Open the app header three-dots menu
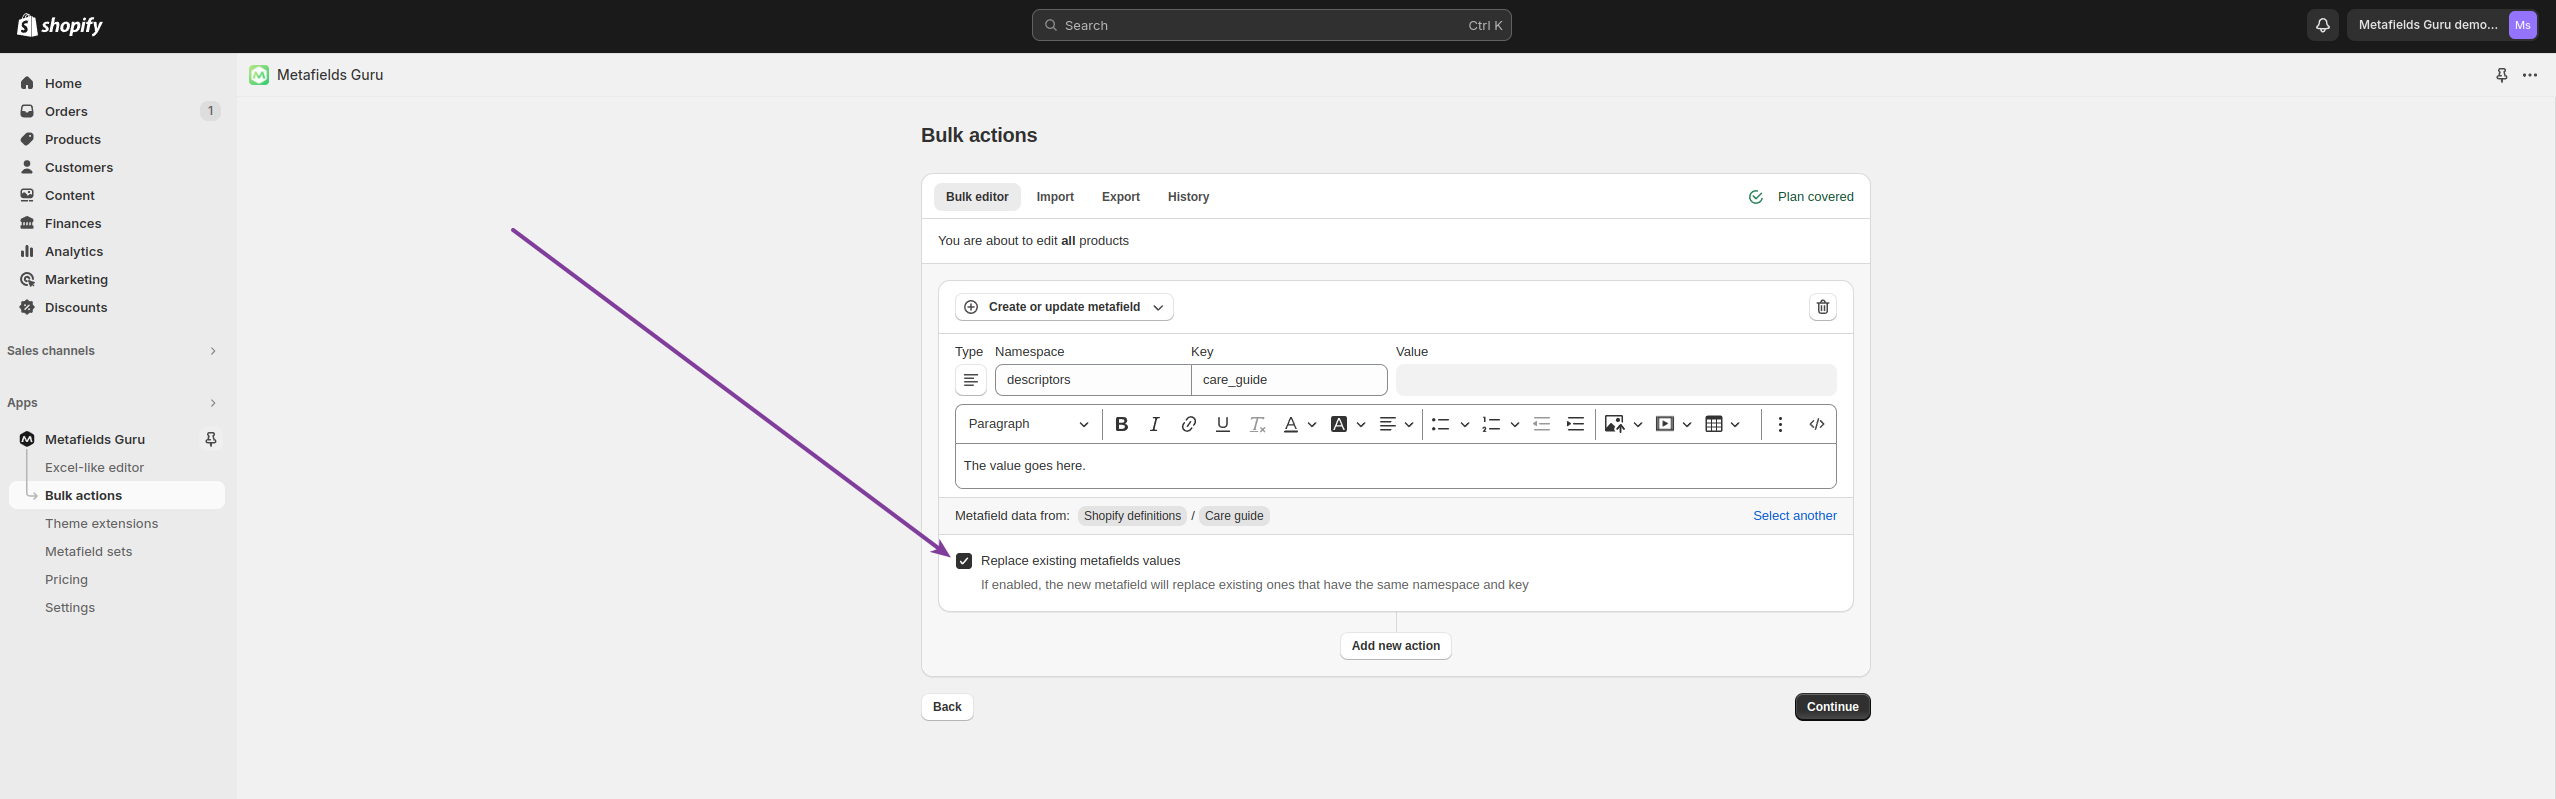 pos(2530,75)
